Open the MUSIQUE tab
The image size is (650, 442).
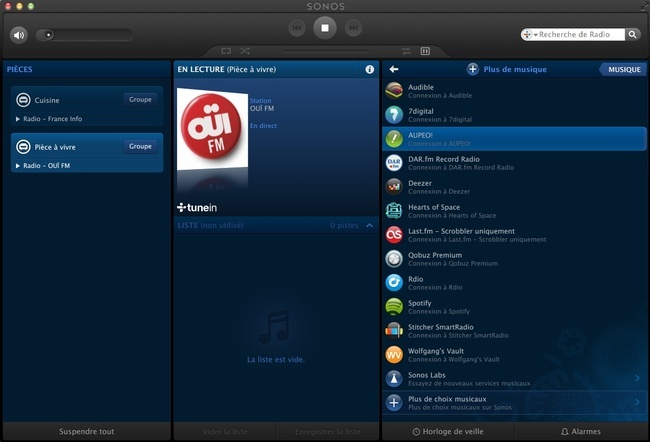[x=624, y=70]
